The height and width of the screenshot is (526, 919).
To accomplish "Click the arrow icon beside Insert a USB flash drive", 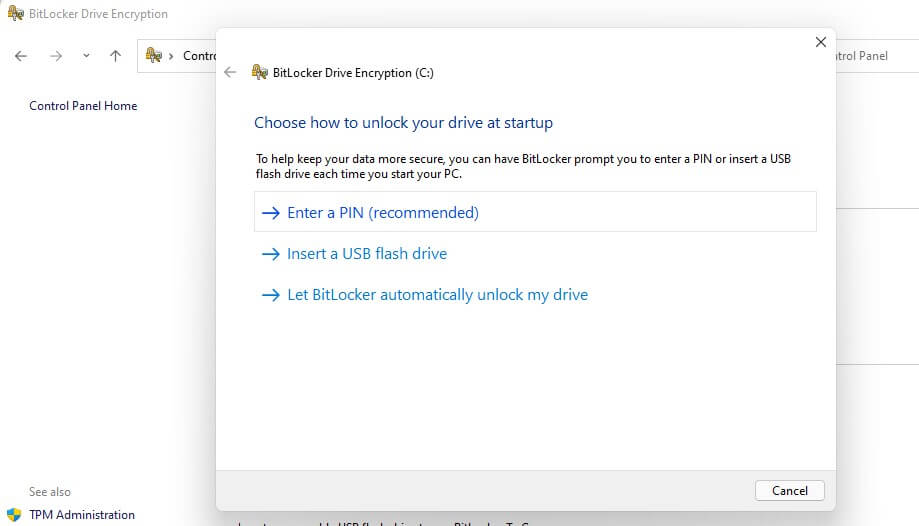I will (x=270, y=254).
